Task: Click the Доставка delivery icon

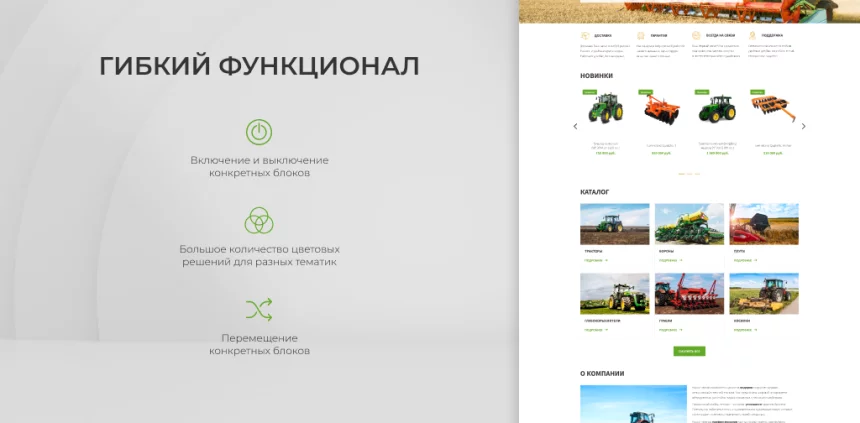Action: click(x=585, y=35)
